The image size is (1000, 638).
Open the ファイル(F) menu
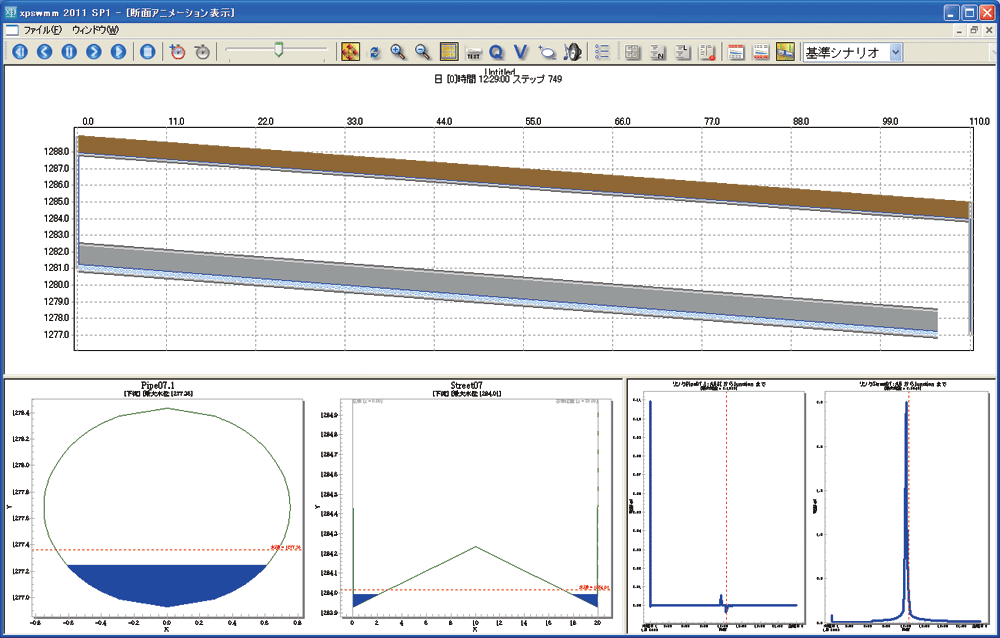[x=42, y=30]
